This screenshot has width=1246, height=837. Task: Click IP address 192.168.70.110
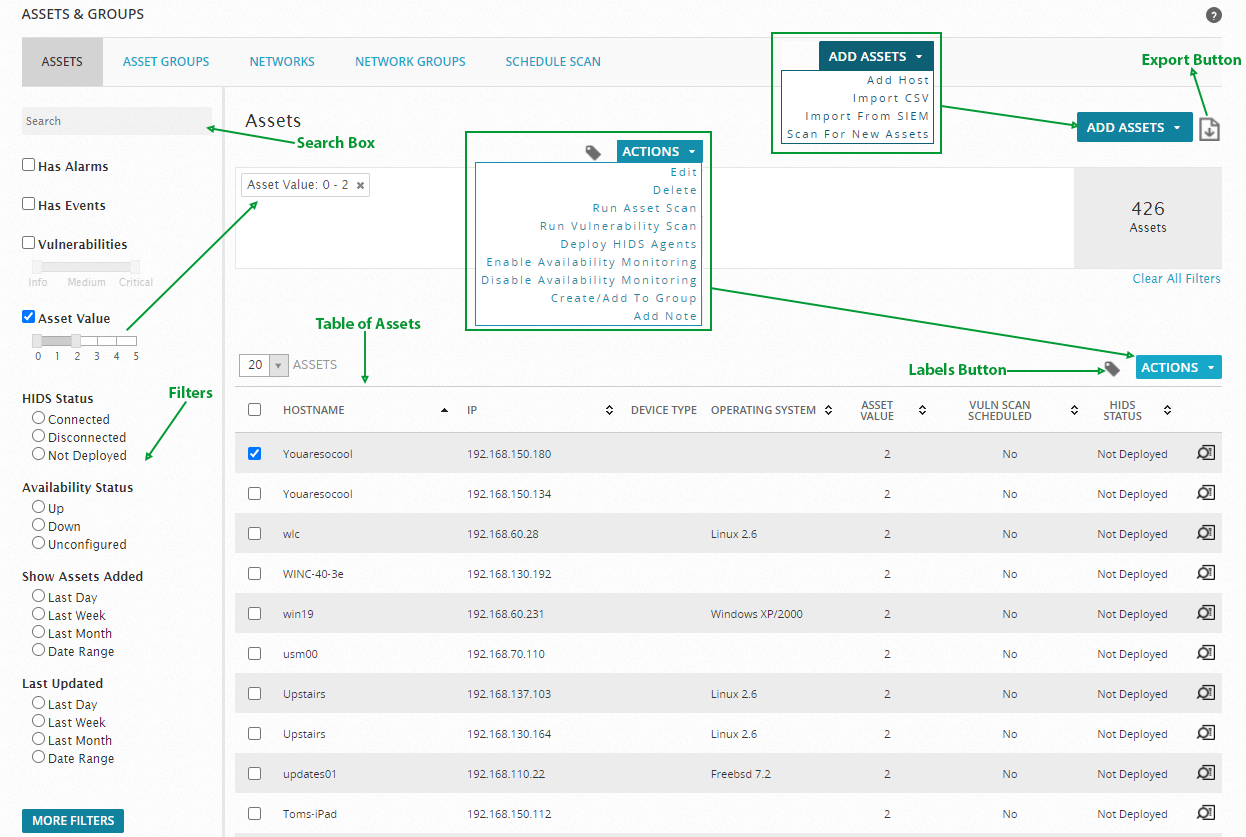coord(506,654)
